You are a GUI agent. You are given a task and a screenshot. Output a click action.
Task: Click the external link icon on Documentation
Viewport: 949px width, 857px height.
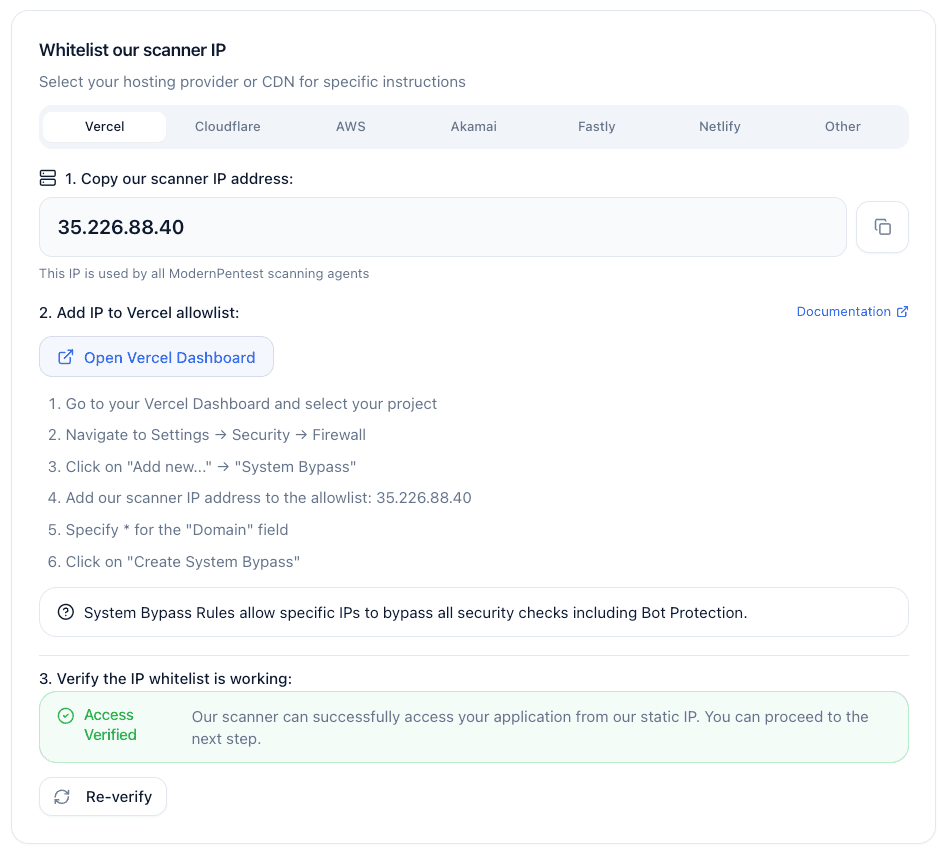[903, 311]
